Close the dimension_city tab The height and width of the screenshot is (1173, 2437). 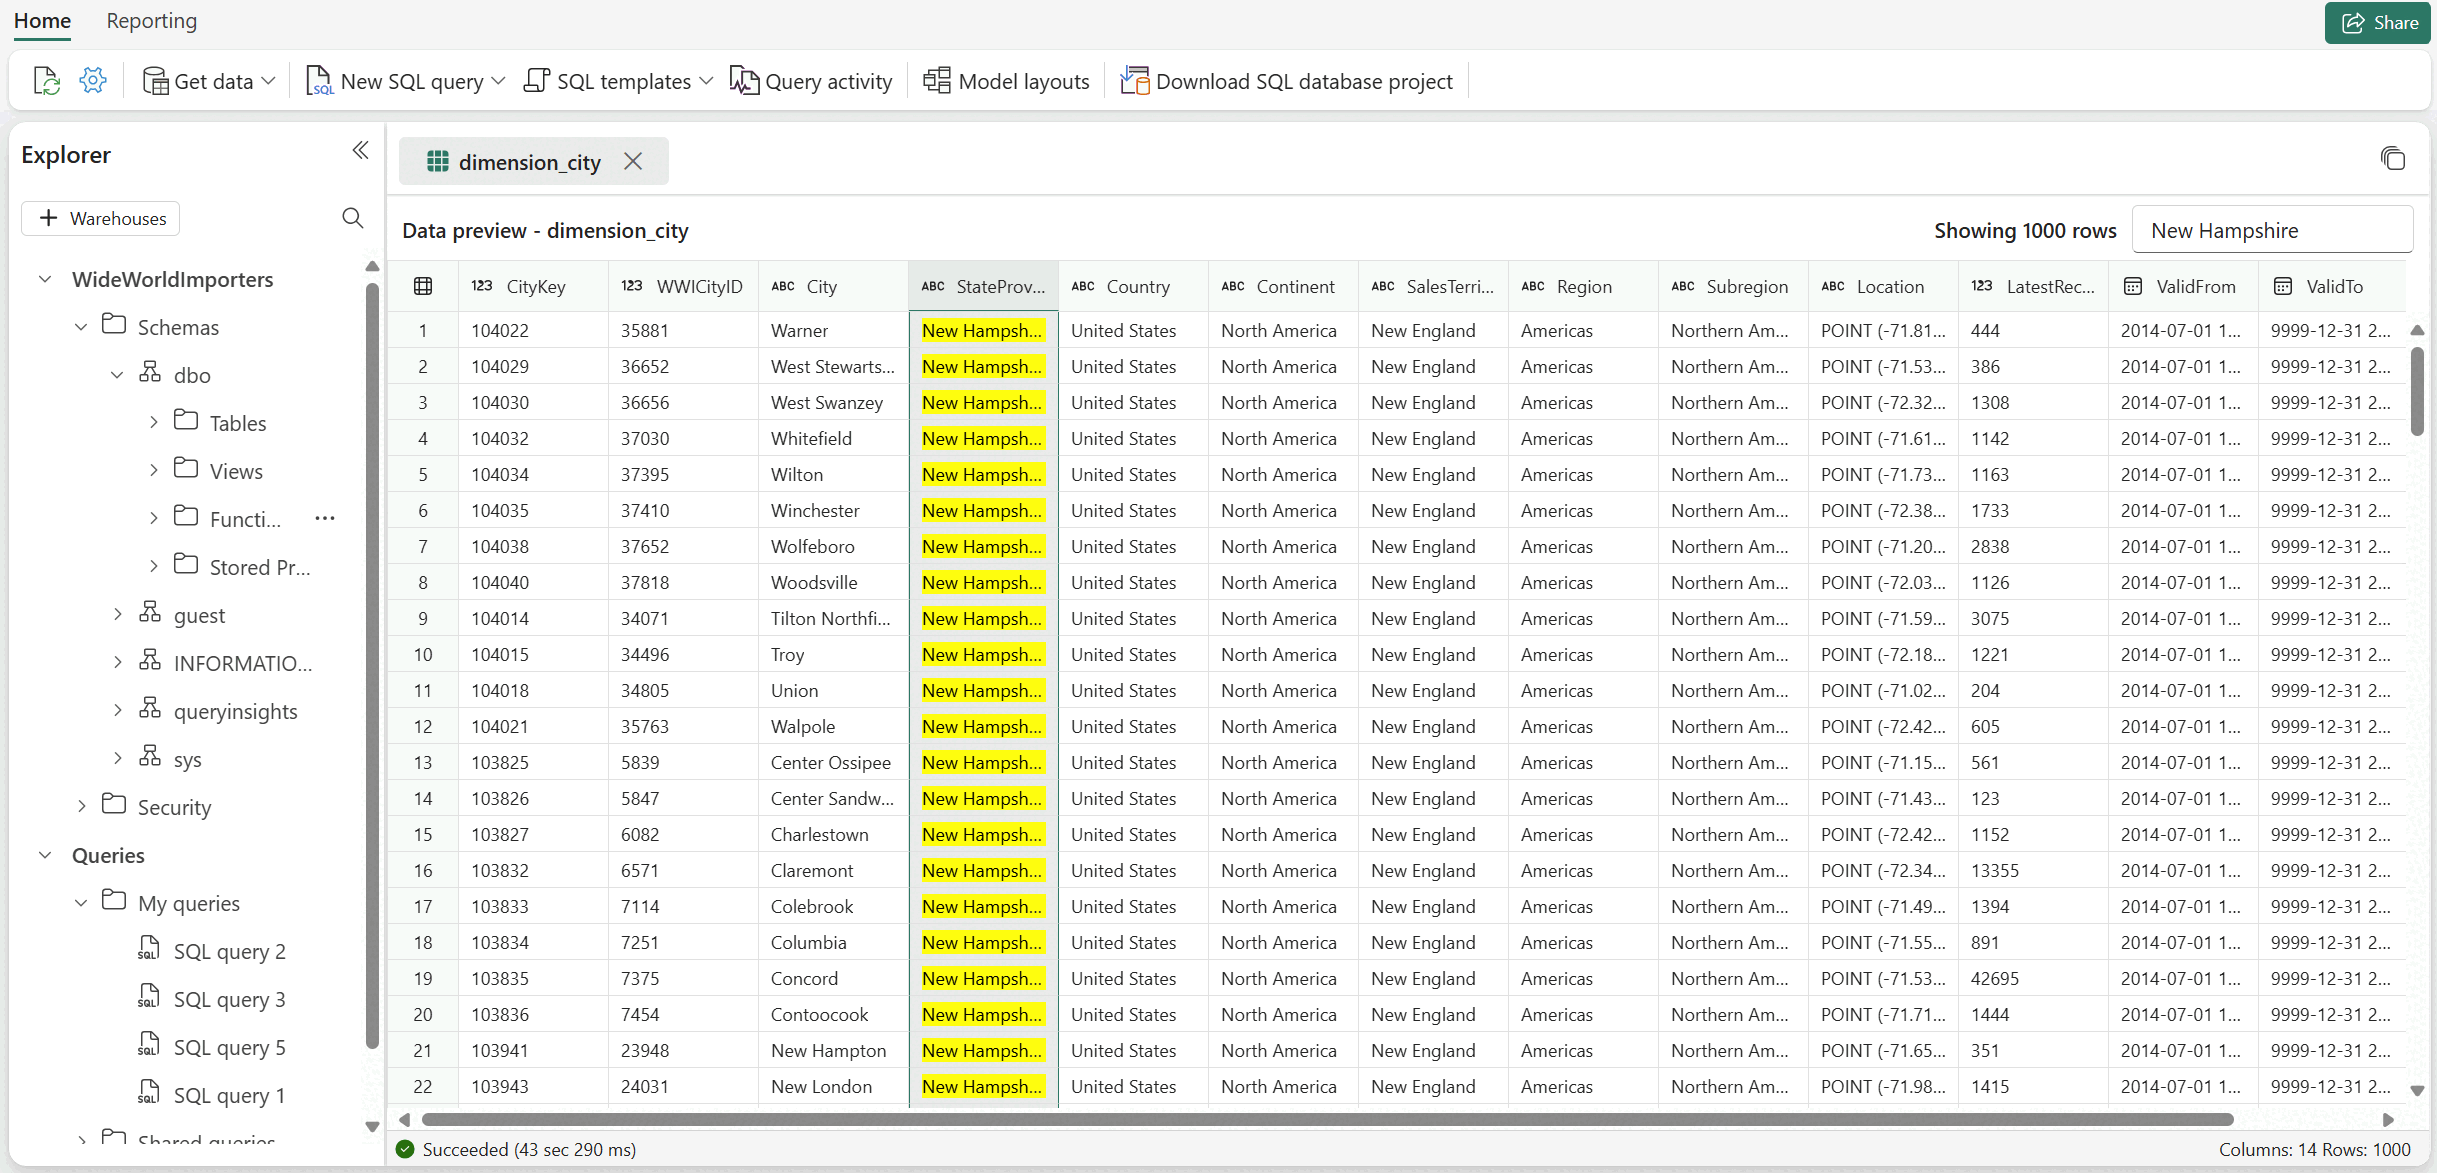633,161
